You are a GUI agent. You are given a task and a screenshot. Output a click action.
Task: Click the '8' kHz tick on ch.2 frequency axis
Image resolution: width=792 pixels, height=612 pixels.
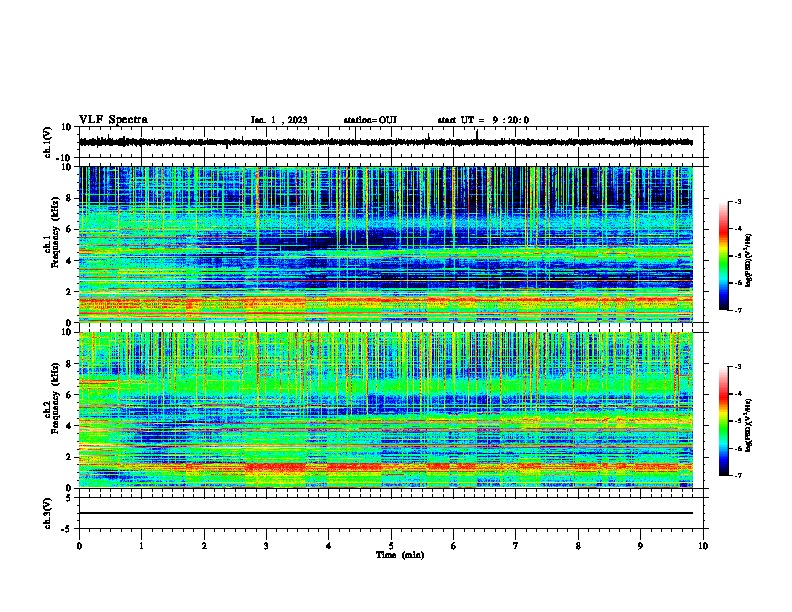(69, 364)
